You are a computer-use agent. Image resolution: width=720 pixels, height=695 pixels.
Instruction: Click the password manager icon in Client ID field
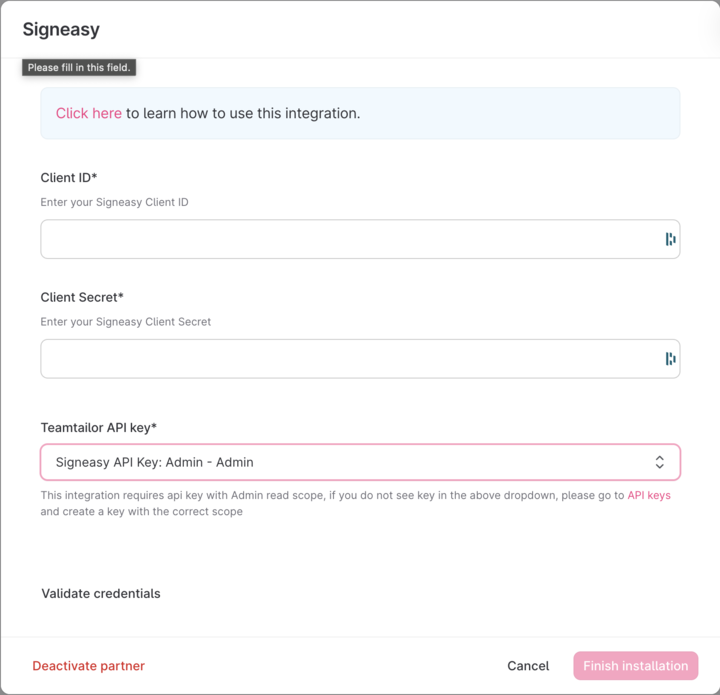coord(670,239)
